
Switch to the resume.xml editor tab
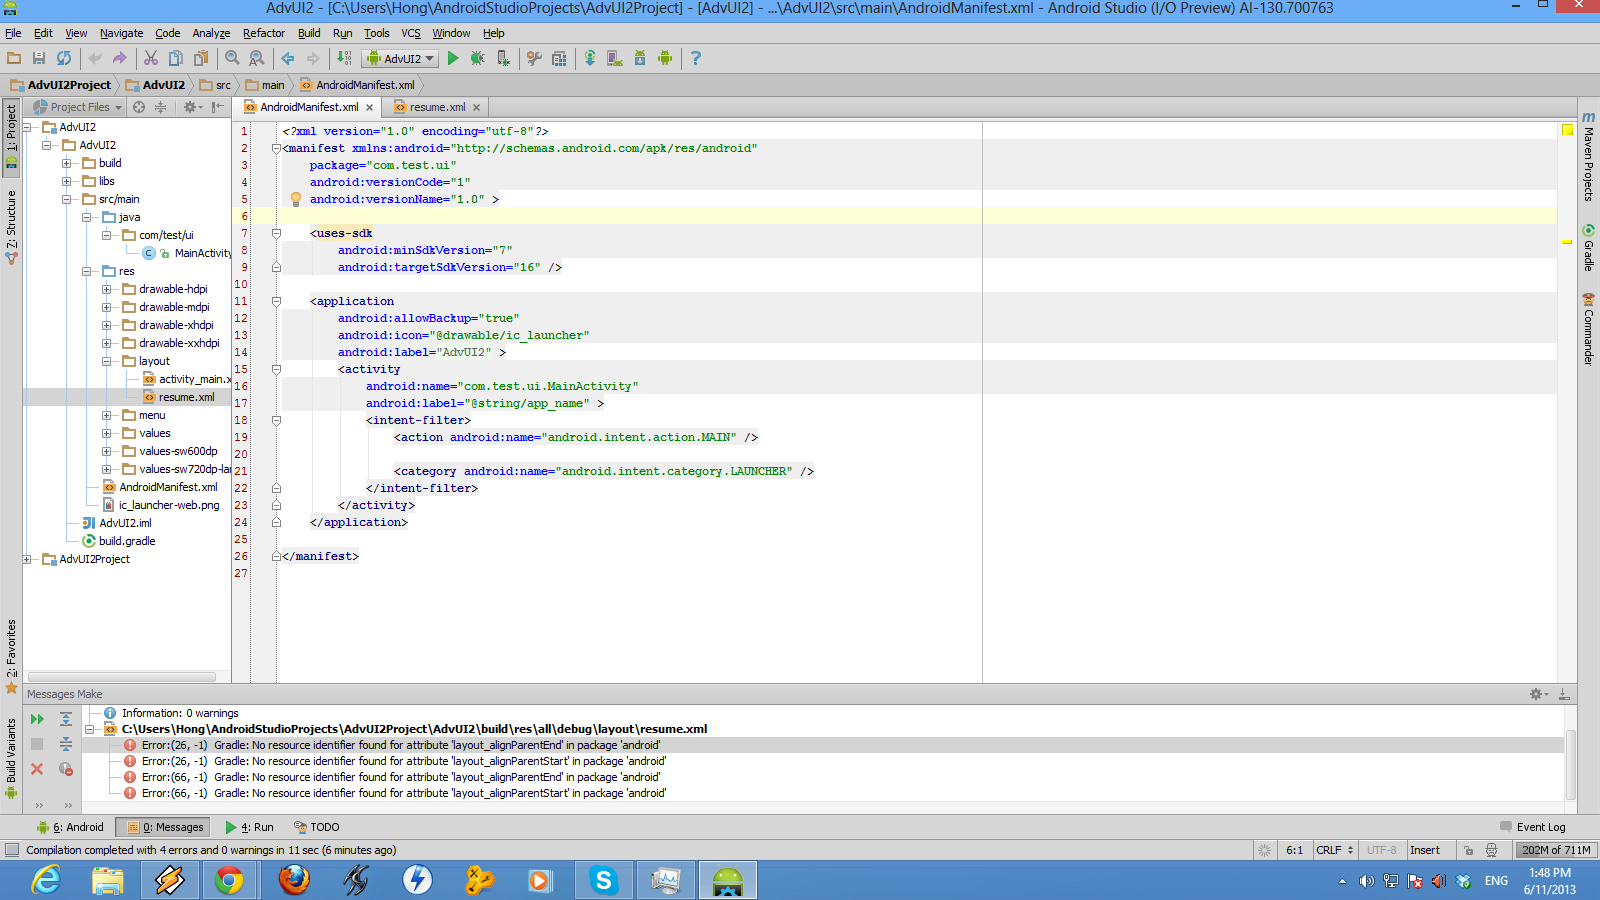tap(437, 107)
